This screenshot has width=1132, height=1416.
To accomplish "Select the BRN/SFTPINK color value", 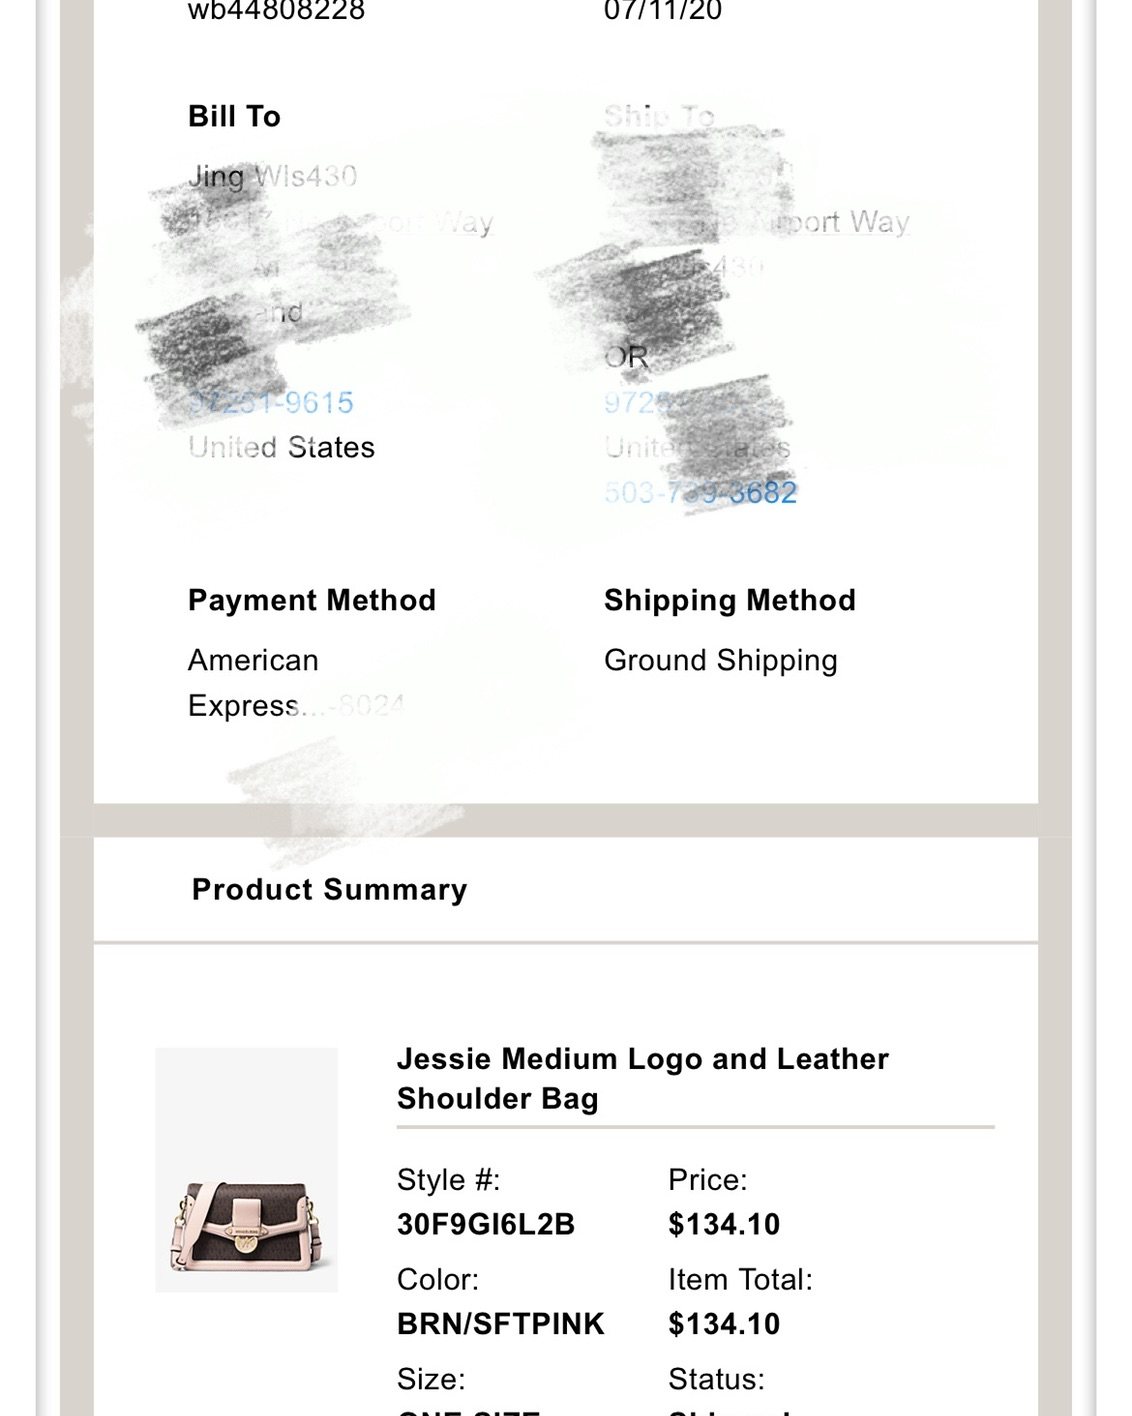I will (x=501, y=1324).
